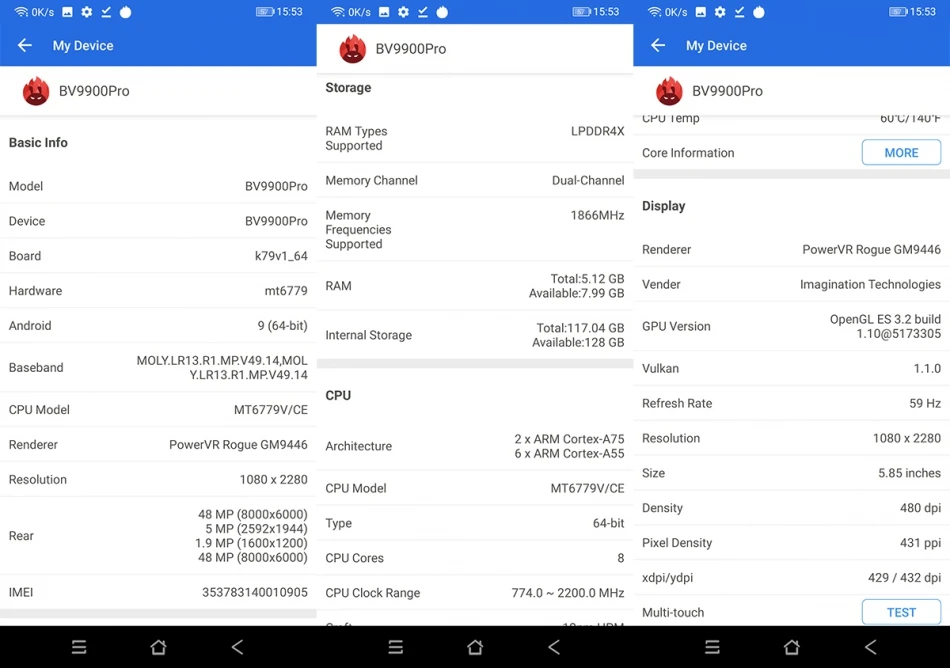Tap Wi-Fi icon in left screen status bar

tap(21, 12)
